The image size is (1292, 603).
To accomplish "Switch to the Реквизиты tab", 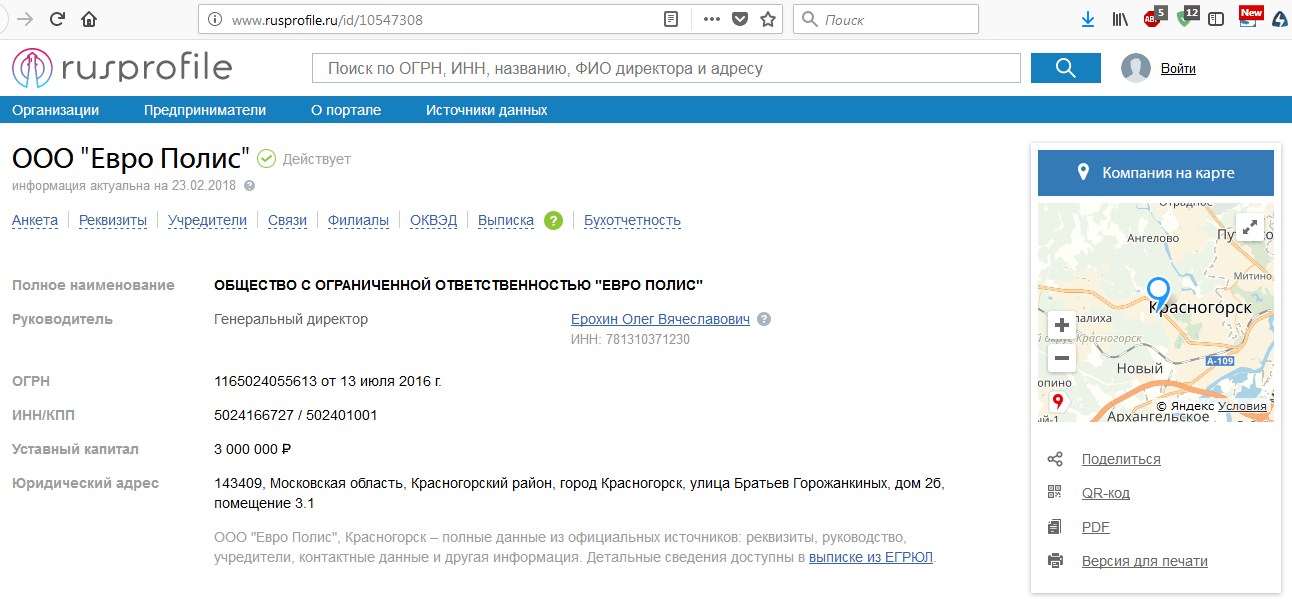I will tap(113, 220).
